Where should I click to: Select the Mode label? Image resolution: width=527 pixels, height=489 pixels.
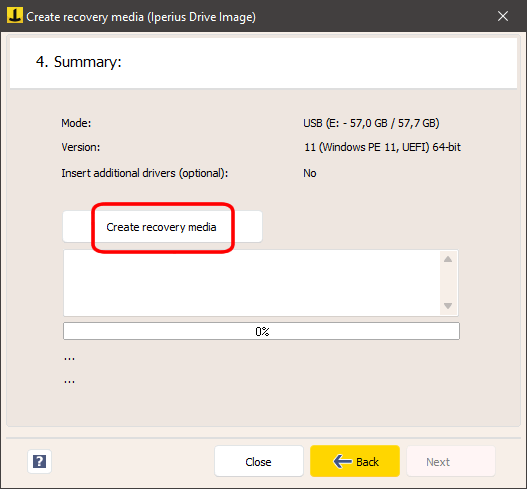point(76,123)
